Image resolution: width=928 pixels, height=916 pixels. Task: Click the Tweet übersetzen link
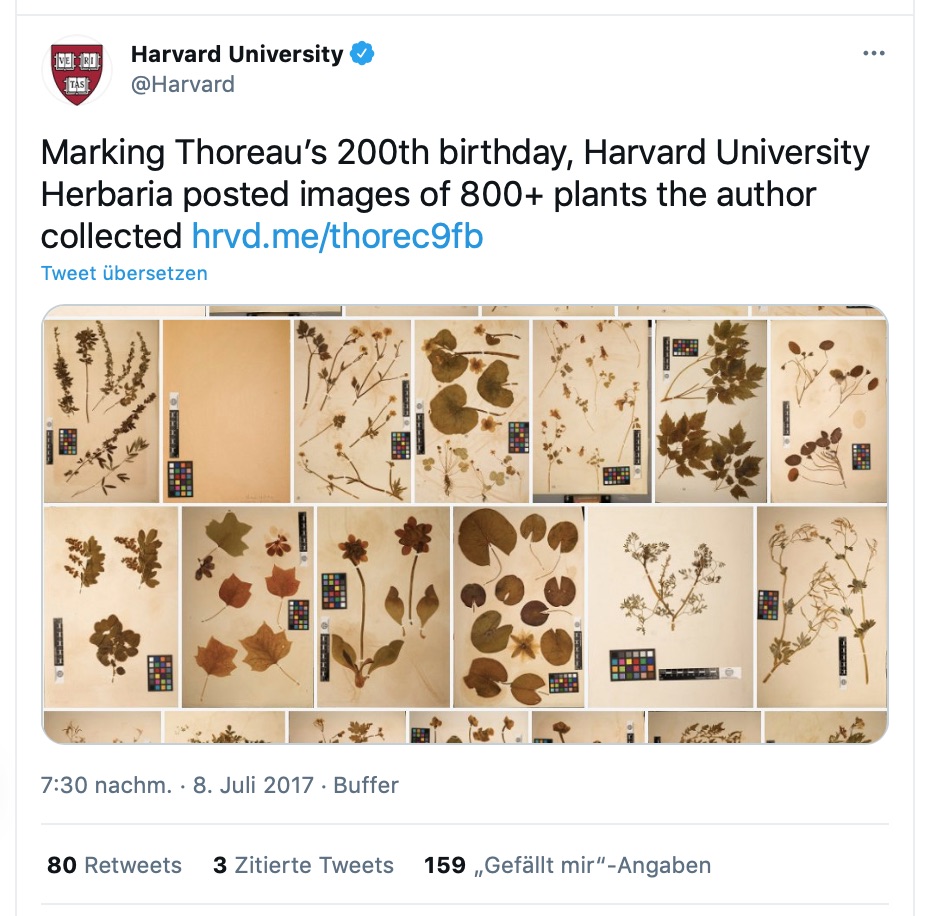point(123,273)
